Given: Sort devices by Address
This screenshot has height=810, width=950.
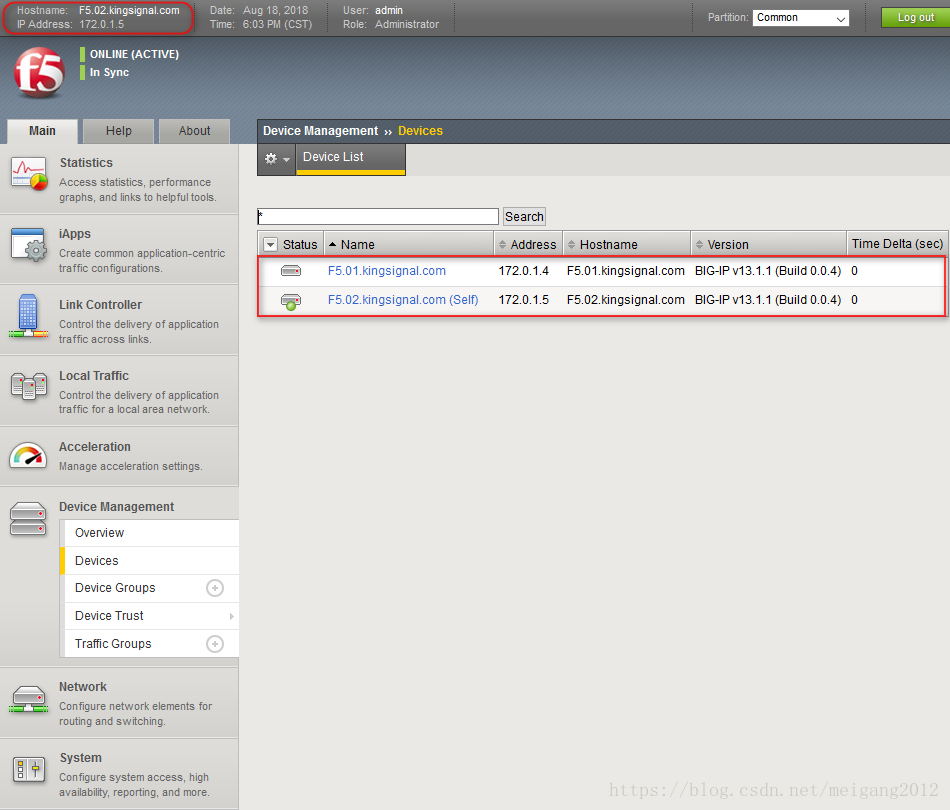Looking at the screenshot, I should (528, 245).
